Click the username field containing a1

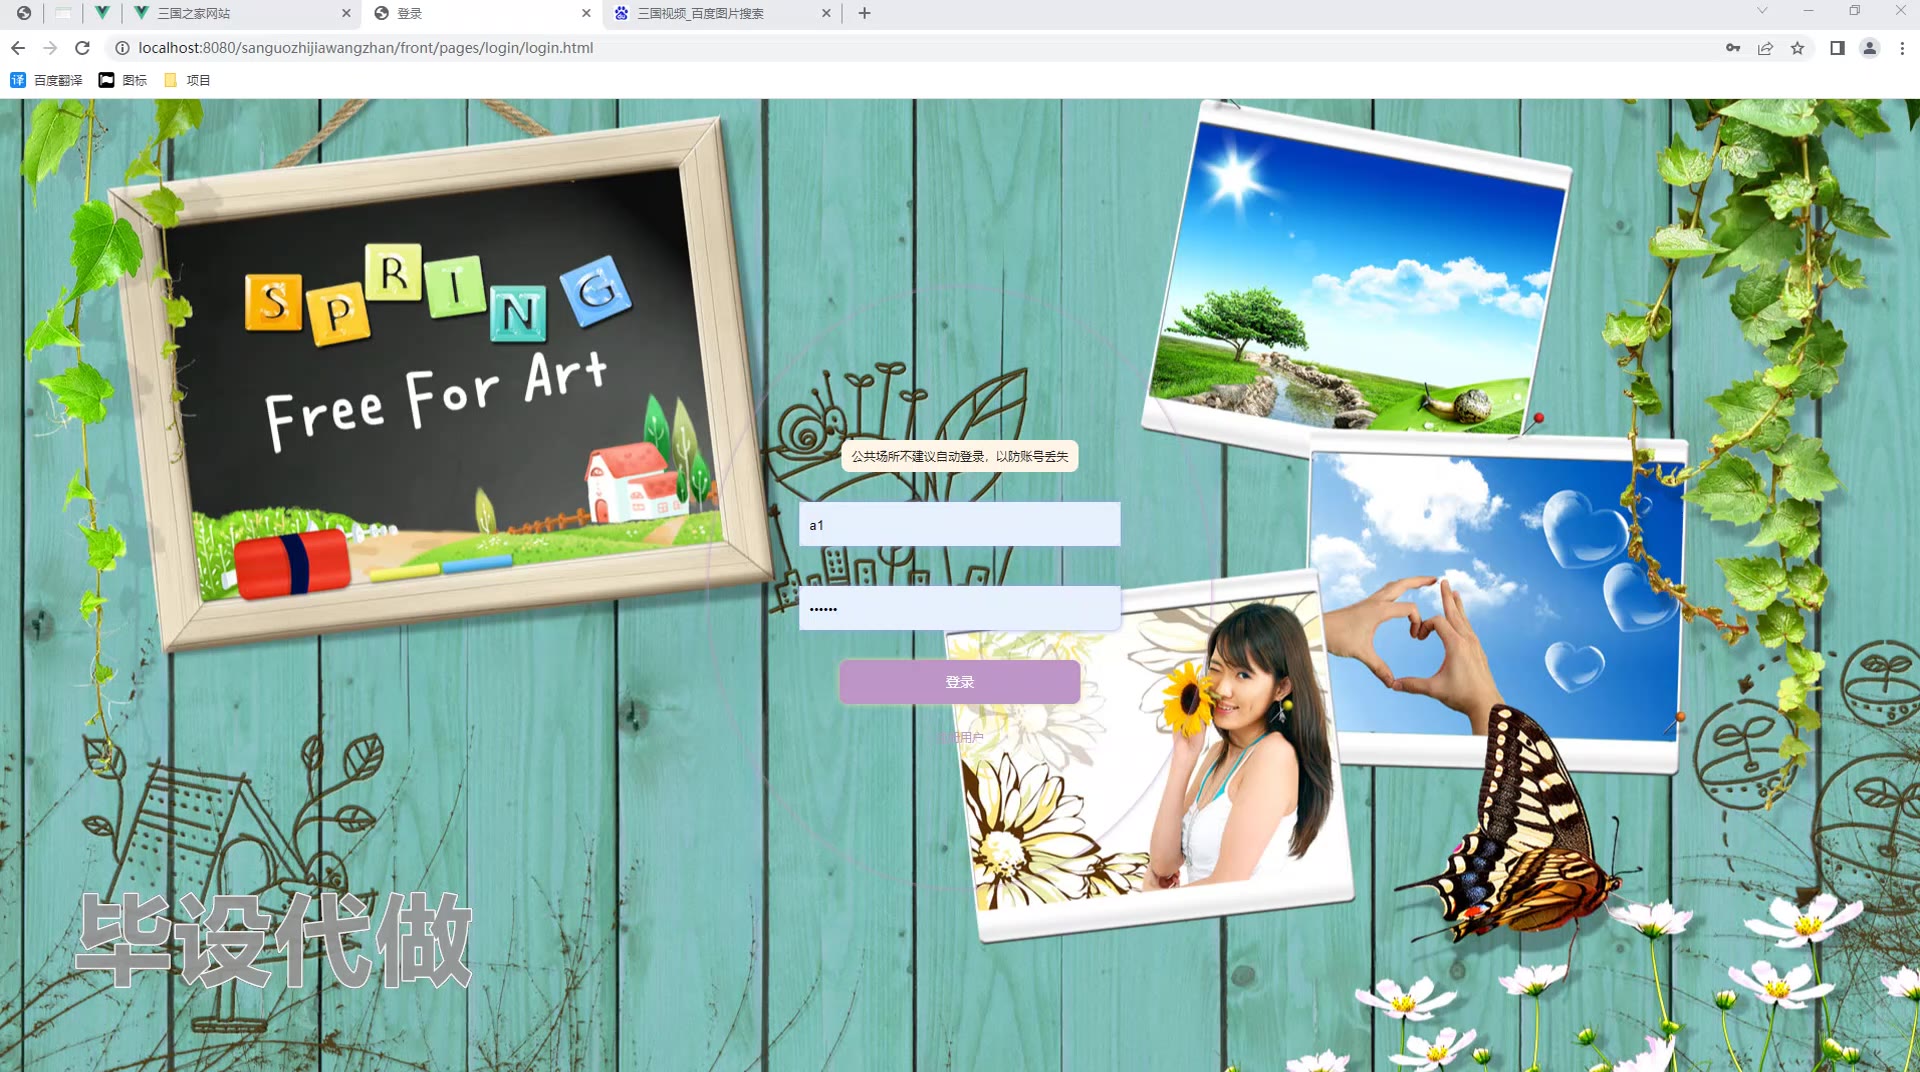(959, 524)
